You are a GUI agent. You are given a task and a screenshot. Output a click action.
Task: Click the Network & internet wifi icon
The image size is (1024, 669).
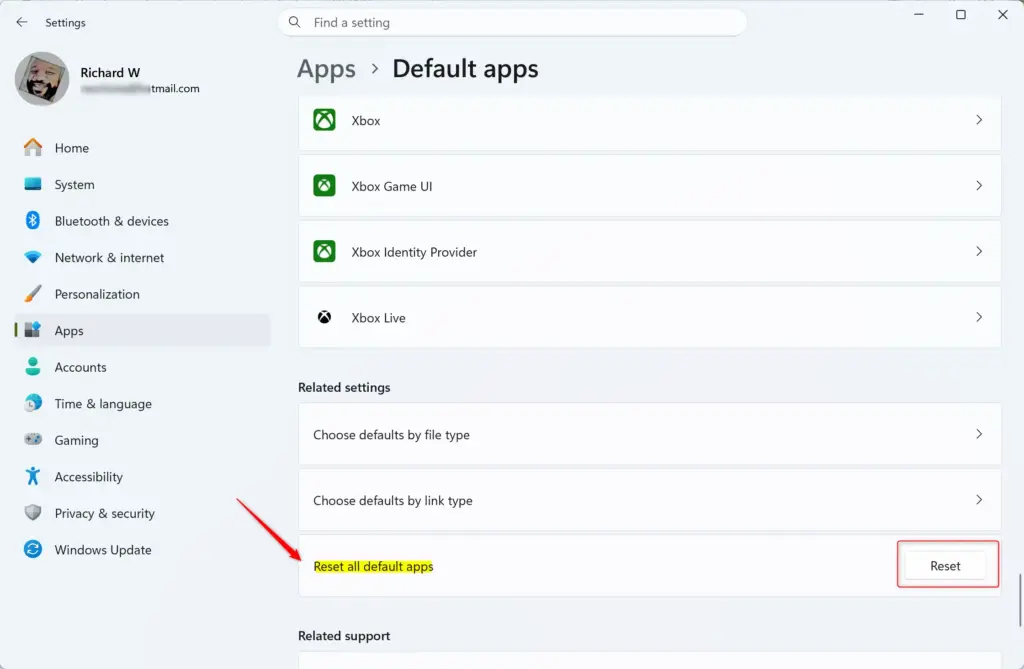pyautogui.click(x=33, y=257)
